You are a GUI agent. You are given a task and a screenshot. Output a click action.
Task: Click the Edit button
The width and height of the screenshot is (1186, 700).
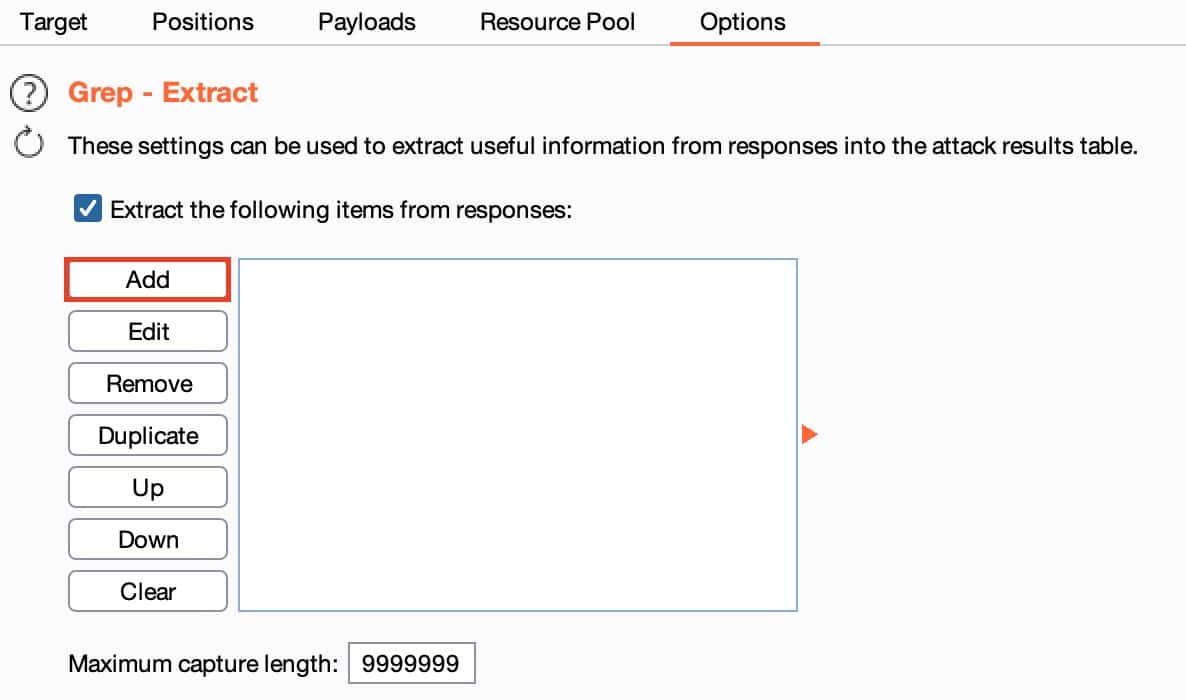148,331
